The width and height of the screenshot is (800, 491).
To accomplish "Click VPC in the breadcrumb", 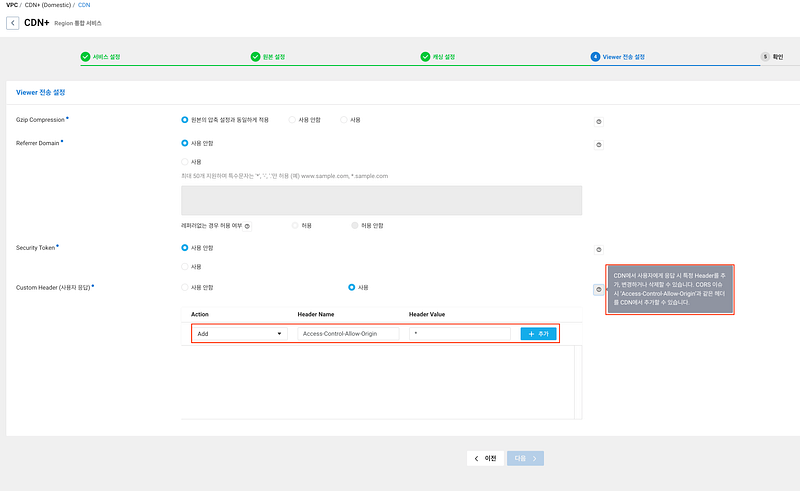I will click(x=12, y=5).
